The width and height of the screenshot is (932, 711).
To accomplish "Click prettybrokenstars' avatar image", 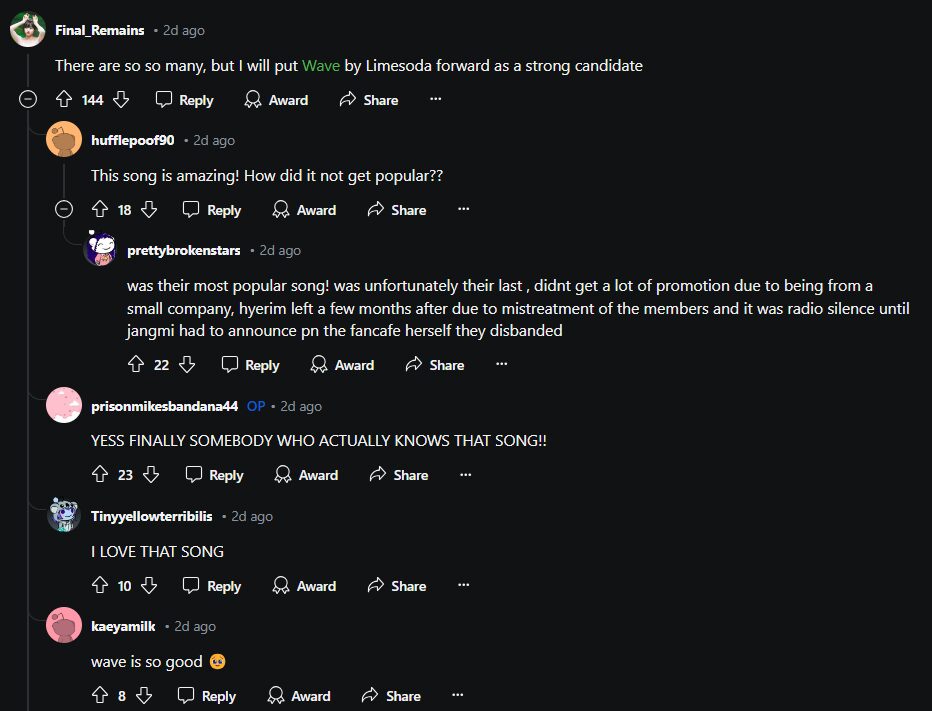I will click(x=100, y=250).
